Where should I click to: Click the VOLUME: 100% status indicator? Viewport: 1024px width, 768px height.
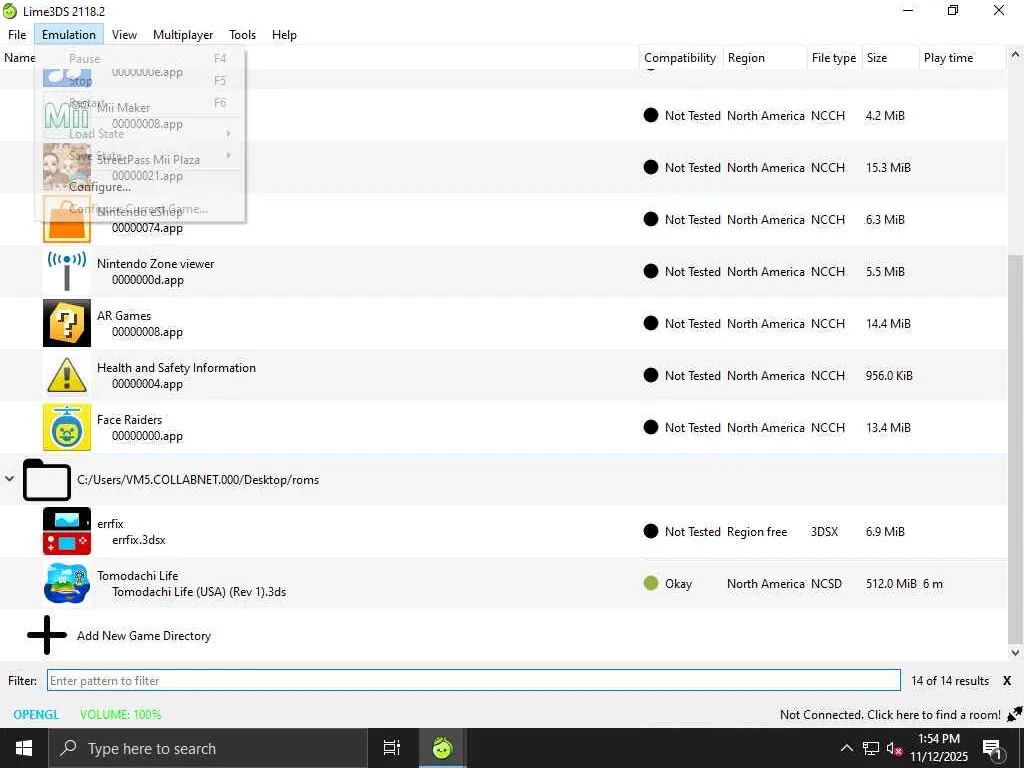click(120, 714)
